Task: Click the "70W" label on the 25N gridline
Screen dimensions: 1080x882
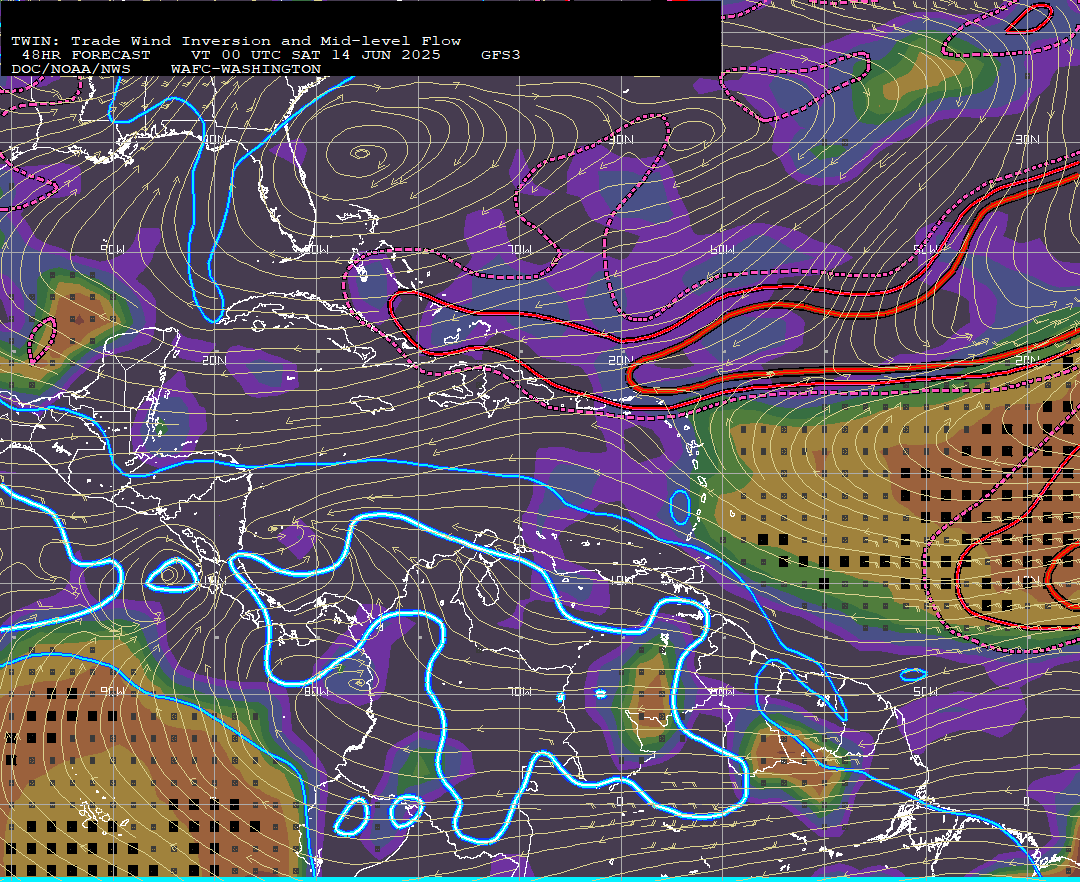Action: [521, 249]
